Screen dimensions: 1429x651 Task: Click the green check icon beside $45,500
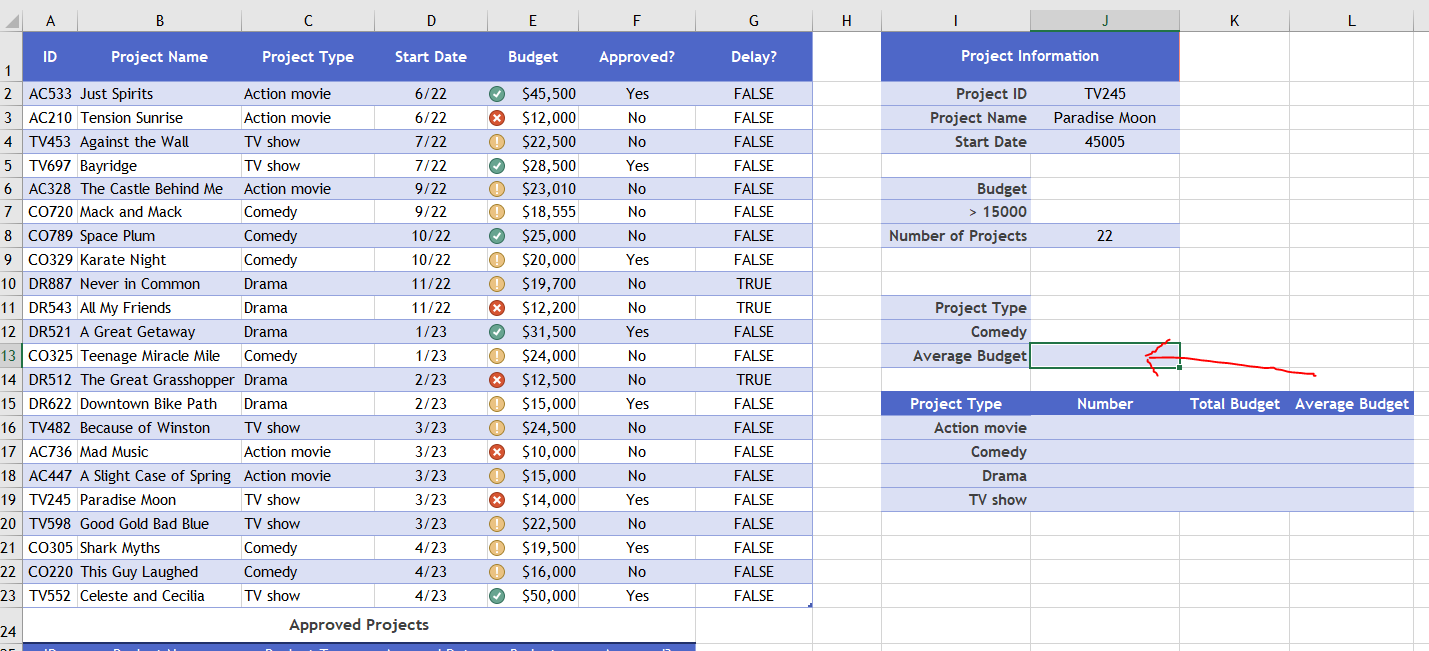[497, 93]
